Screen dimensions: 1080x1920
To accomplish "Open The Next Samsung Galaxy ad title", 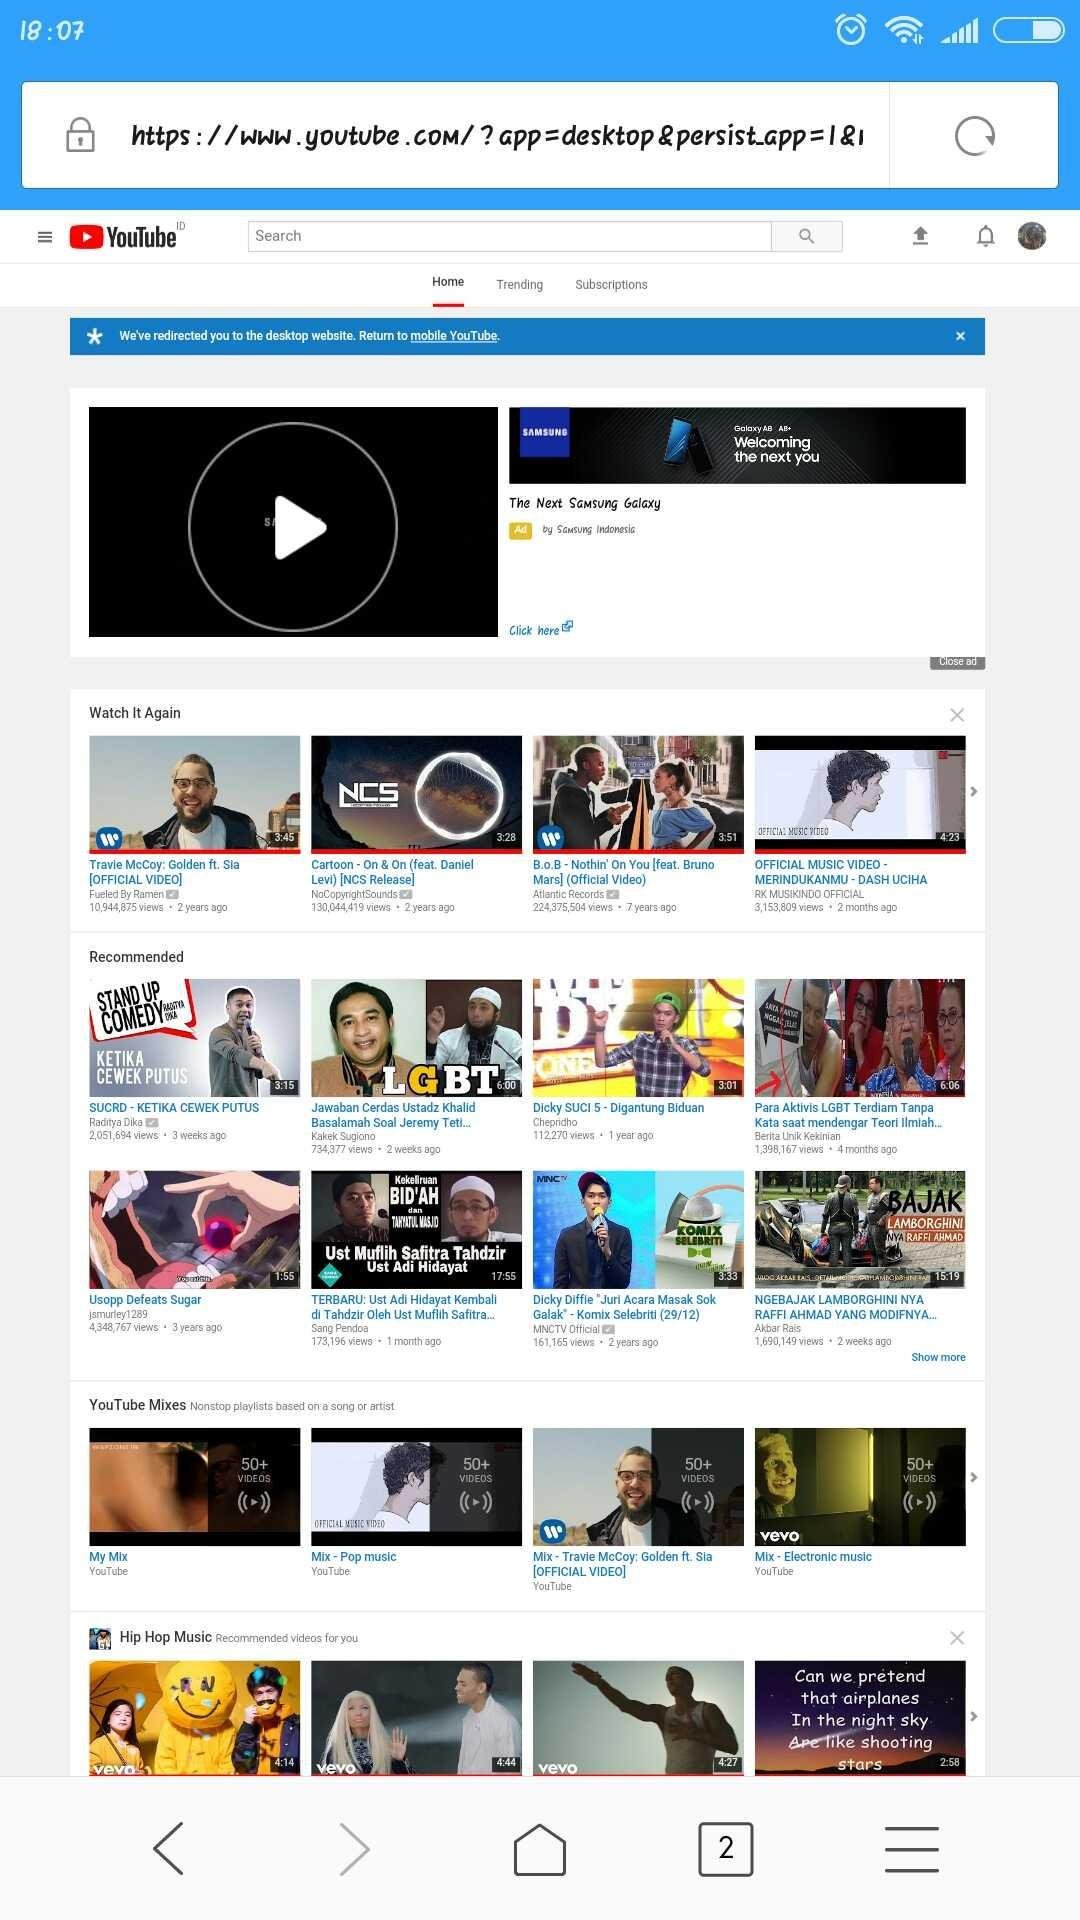I will (585, 503).
